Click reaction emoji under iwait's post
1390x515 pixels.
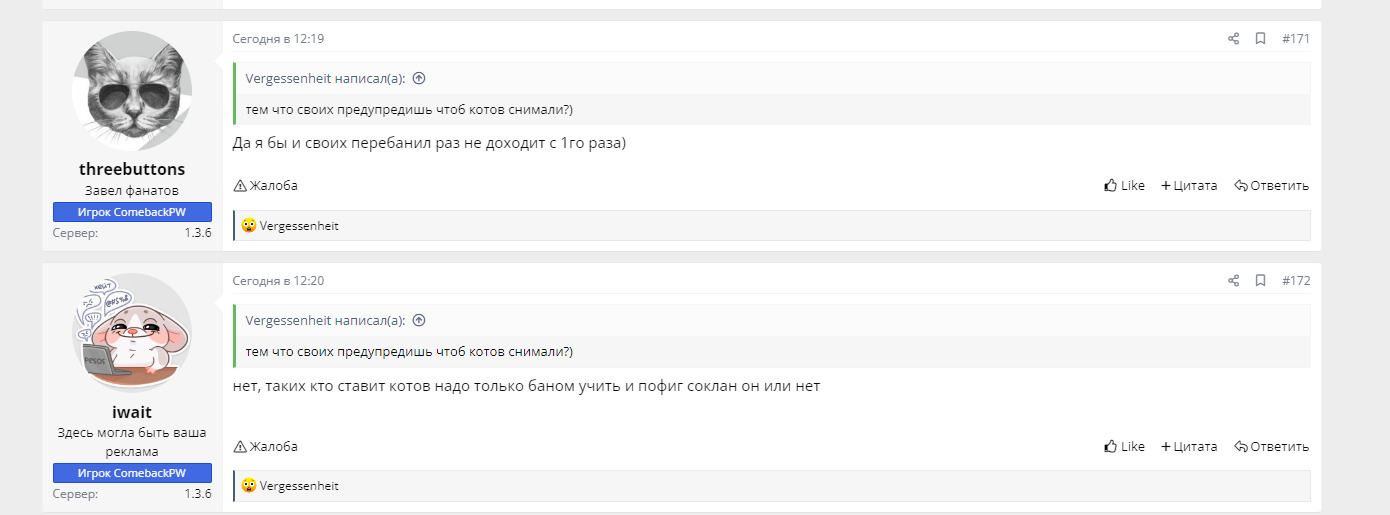(249, 486)
